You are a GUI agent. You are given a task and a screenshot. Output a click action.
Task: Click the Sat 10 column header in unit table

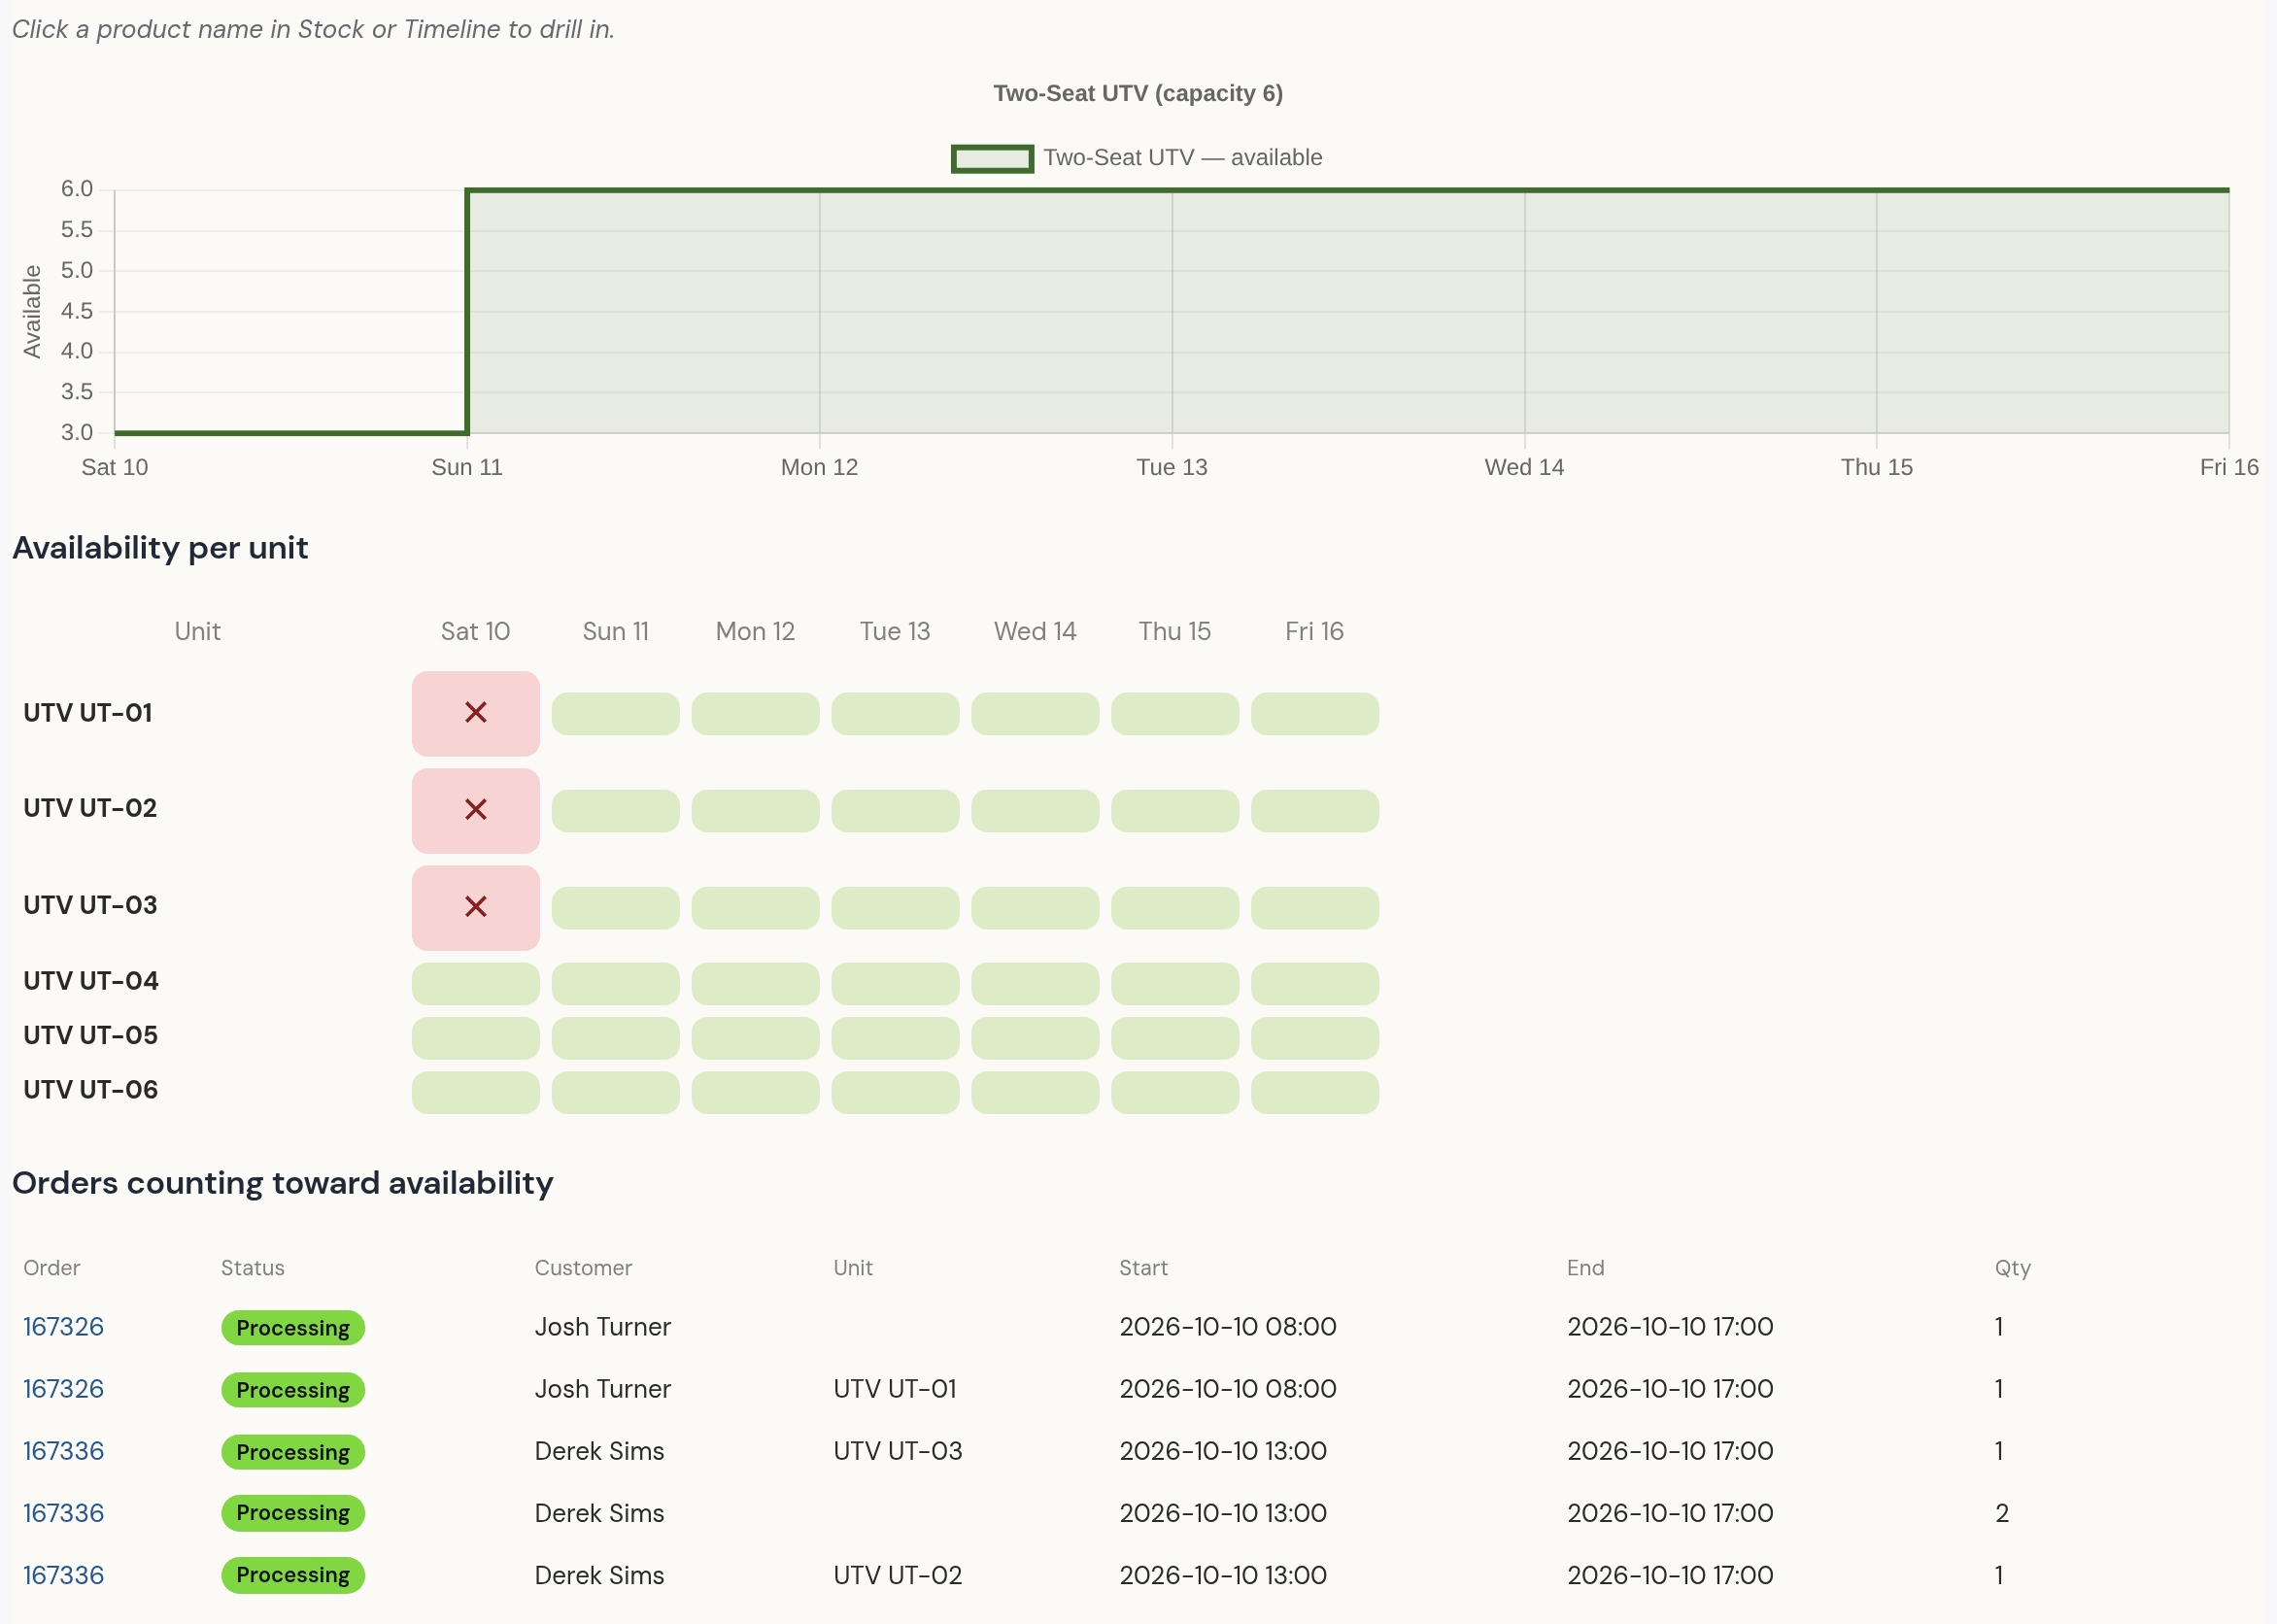[476, 631]
